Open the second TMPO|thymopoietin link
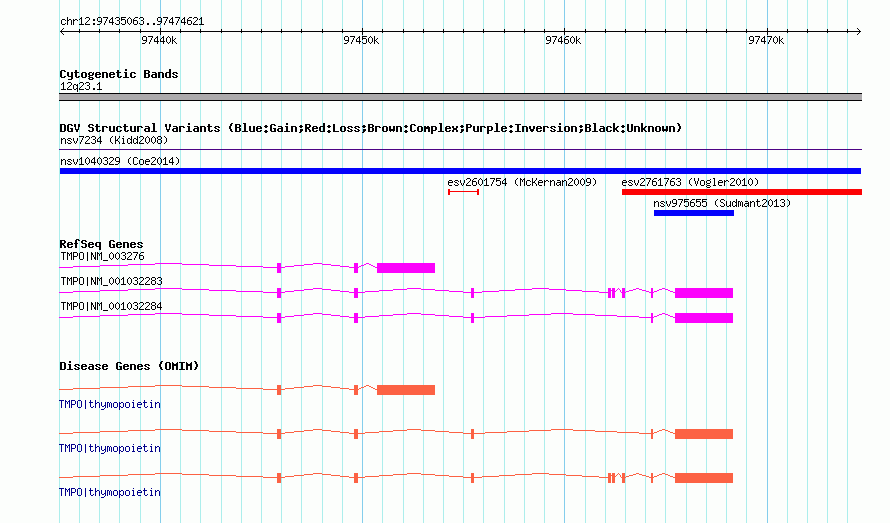This screenshot has width=890, height=523. [110, 449]
